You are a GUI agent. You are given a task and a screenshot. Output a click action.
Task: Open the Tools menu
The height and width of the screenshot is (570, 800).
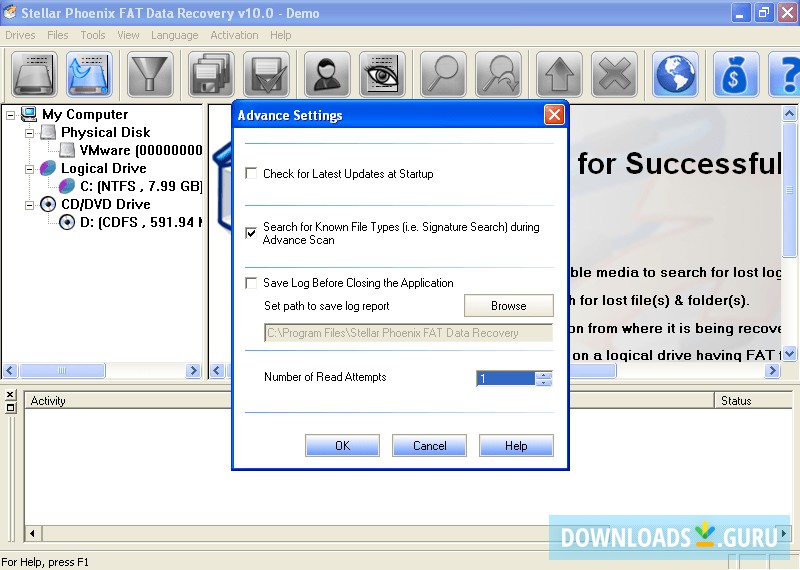pyautogui.click(x=93, y=35)
